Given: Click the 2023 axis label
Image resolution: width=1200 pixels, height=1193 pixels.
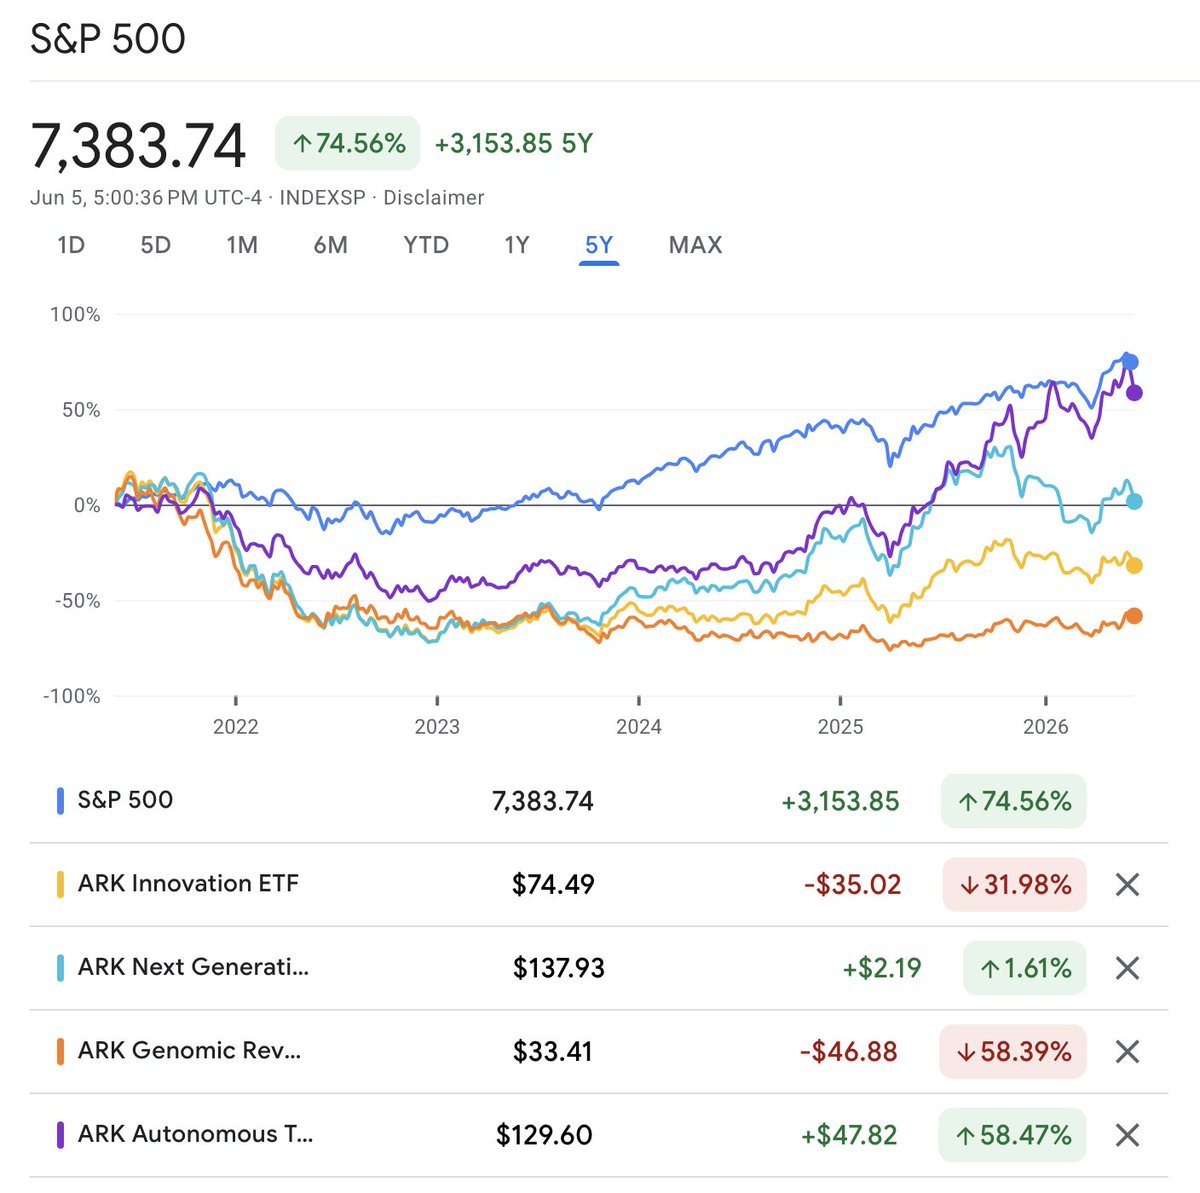Looking at the screenshot, I should [437, 727].
